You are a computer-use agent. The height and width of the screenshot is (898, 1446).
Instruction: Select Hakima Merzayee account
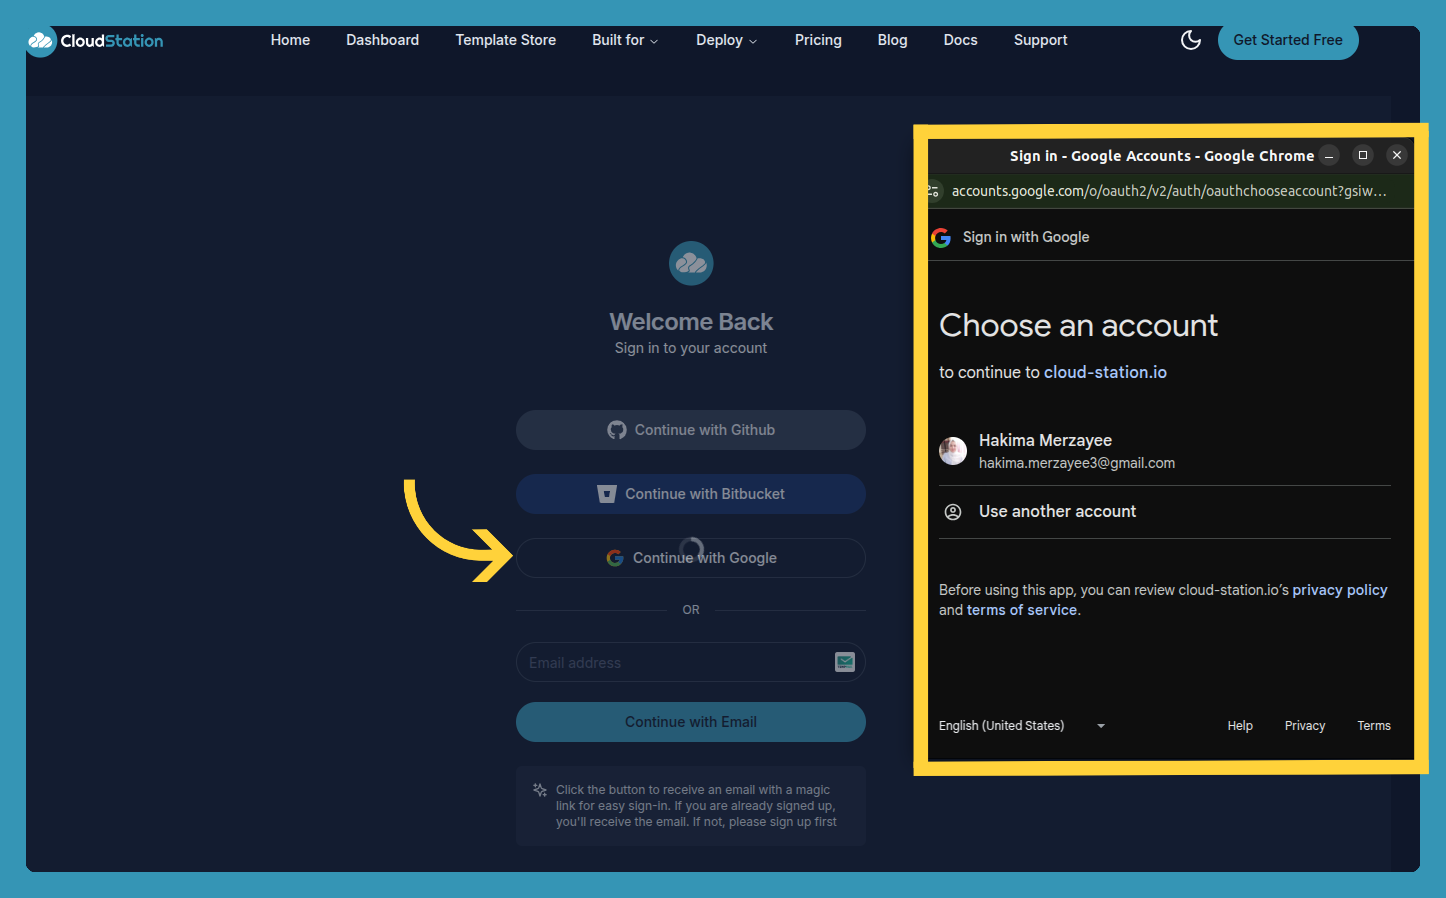(1165, 451)
